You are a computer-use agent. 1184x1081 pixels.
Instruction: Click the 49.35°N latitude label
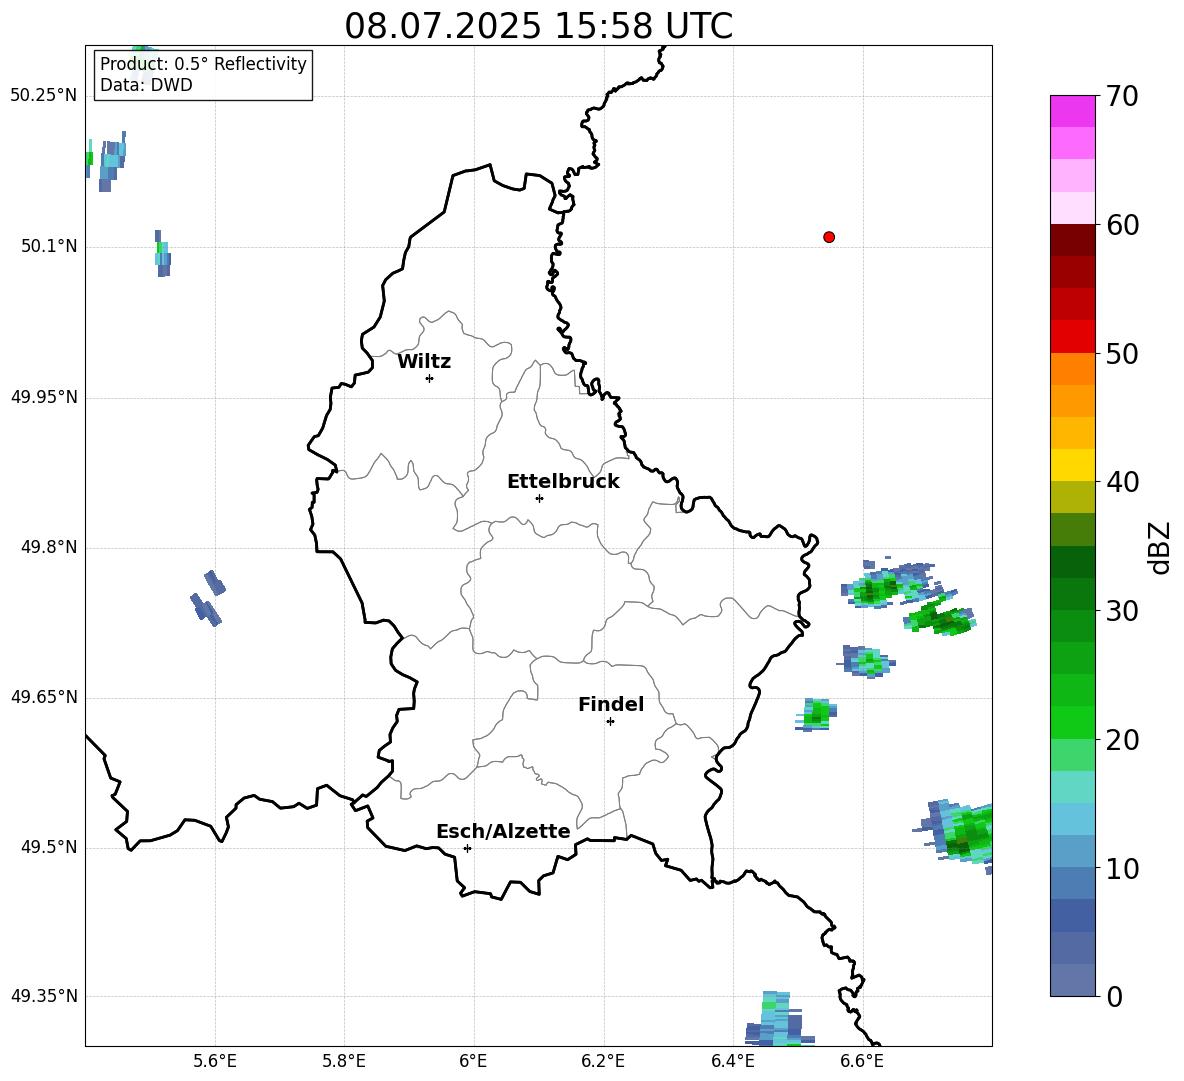click(44, 996)
